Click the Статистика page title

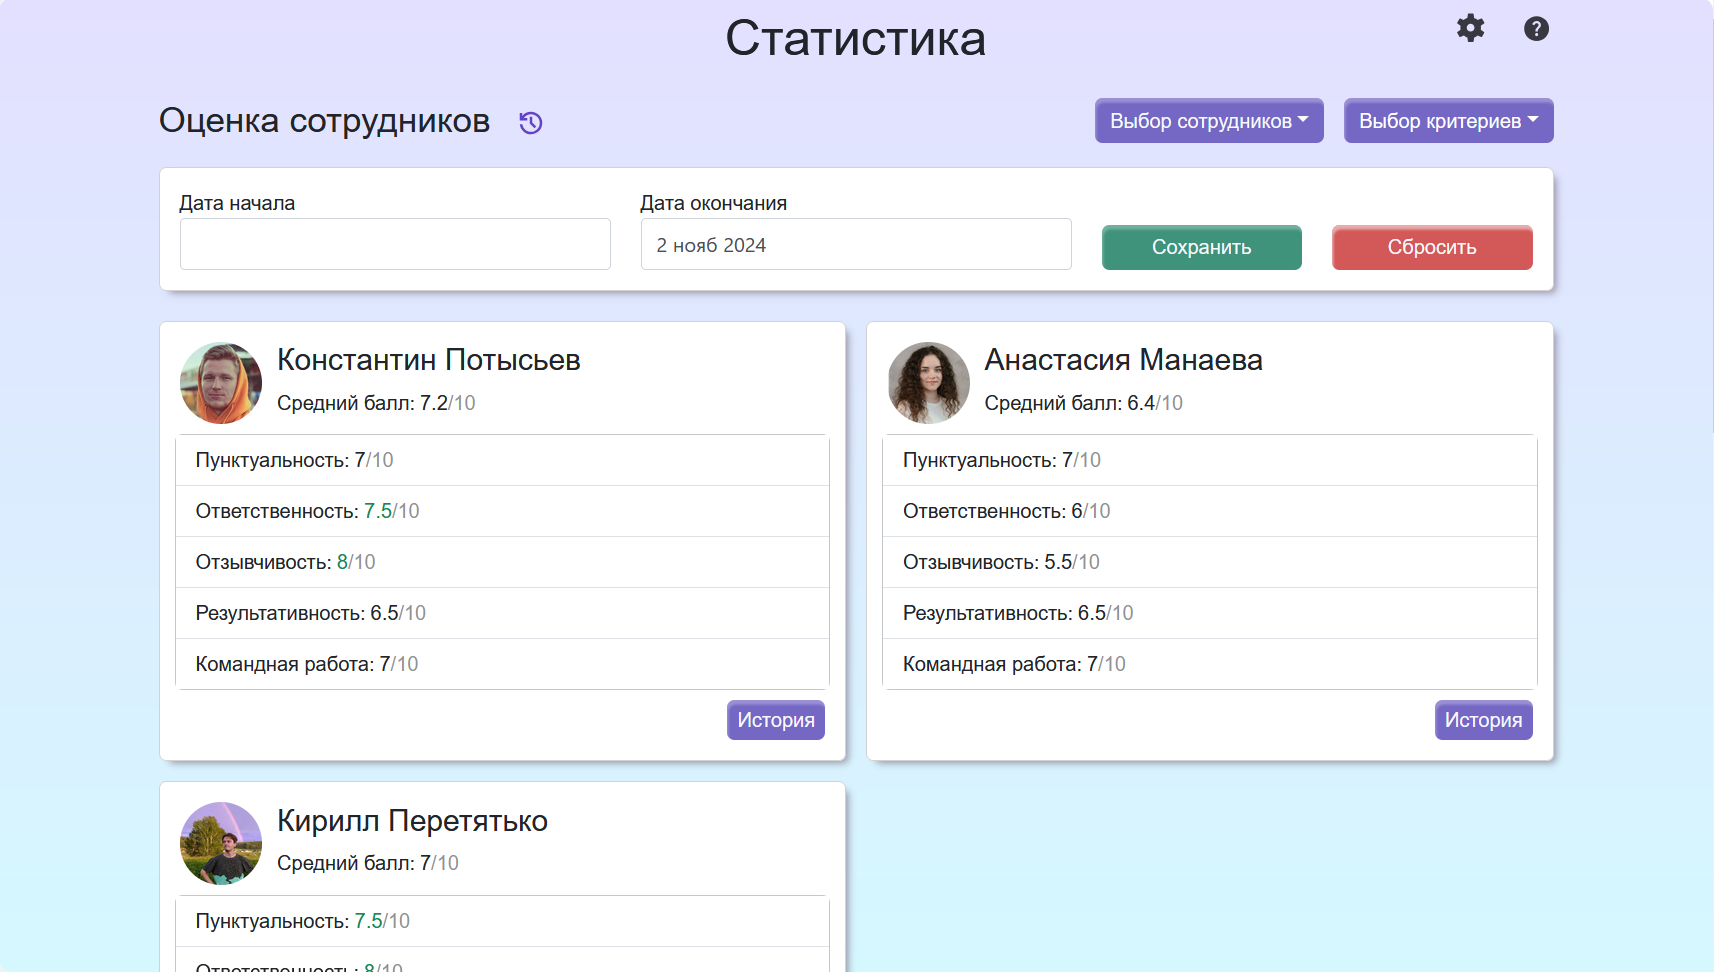[x=856, y=39]
